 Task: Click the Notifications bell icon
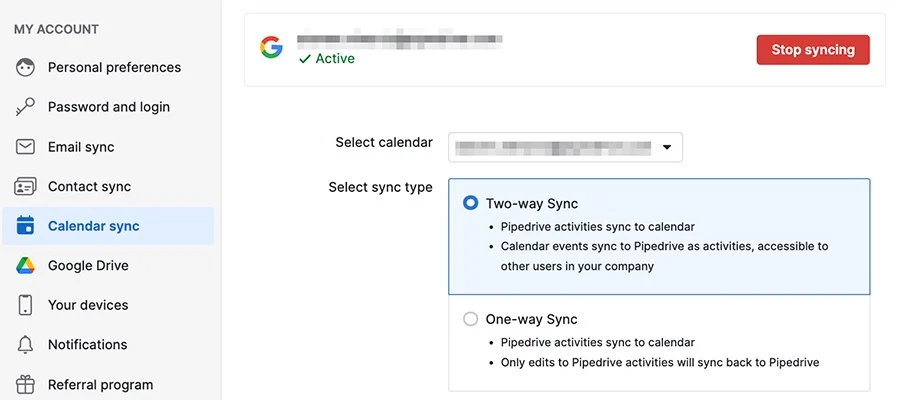tap(25, 344)
